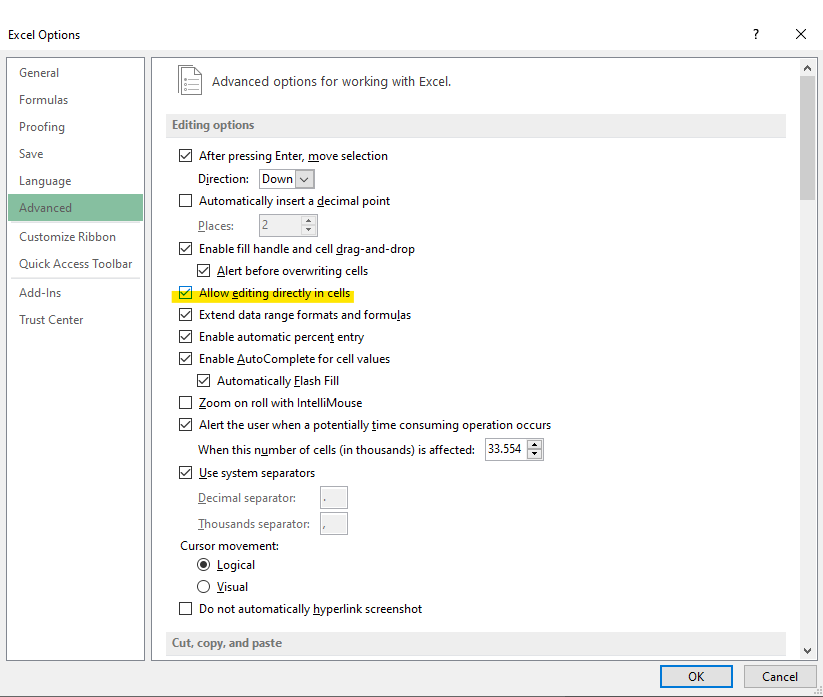Decrease thousands of cells with down arrow
Viewport: 823px width, 697px height.
[x=534, y=454]
